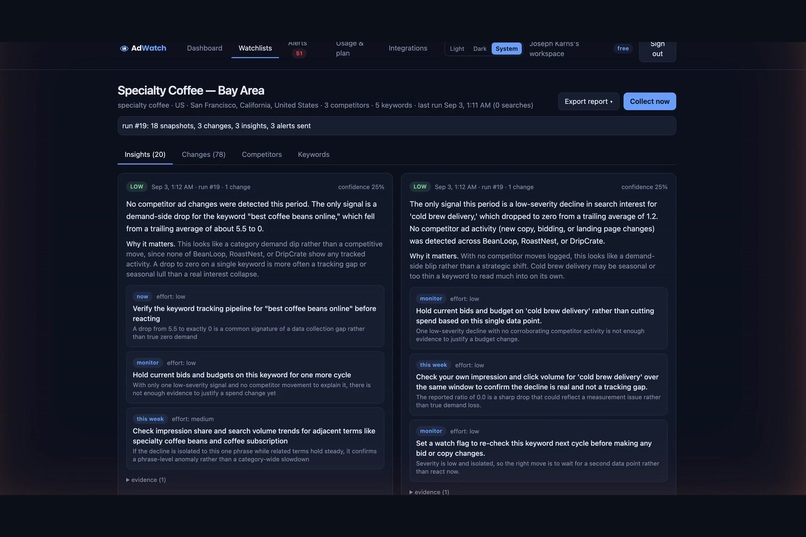The image size is (806, 537).
Task: Expand evidence (1) under cold brew delivery insight
Action: 429,492
